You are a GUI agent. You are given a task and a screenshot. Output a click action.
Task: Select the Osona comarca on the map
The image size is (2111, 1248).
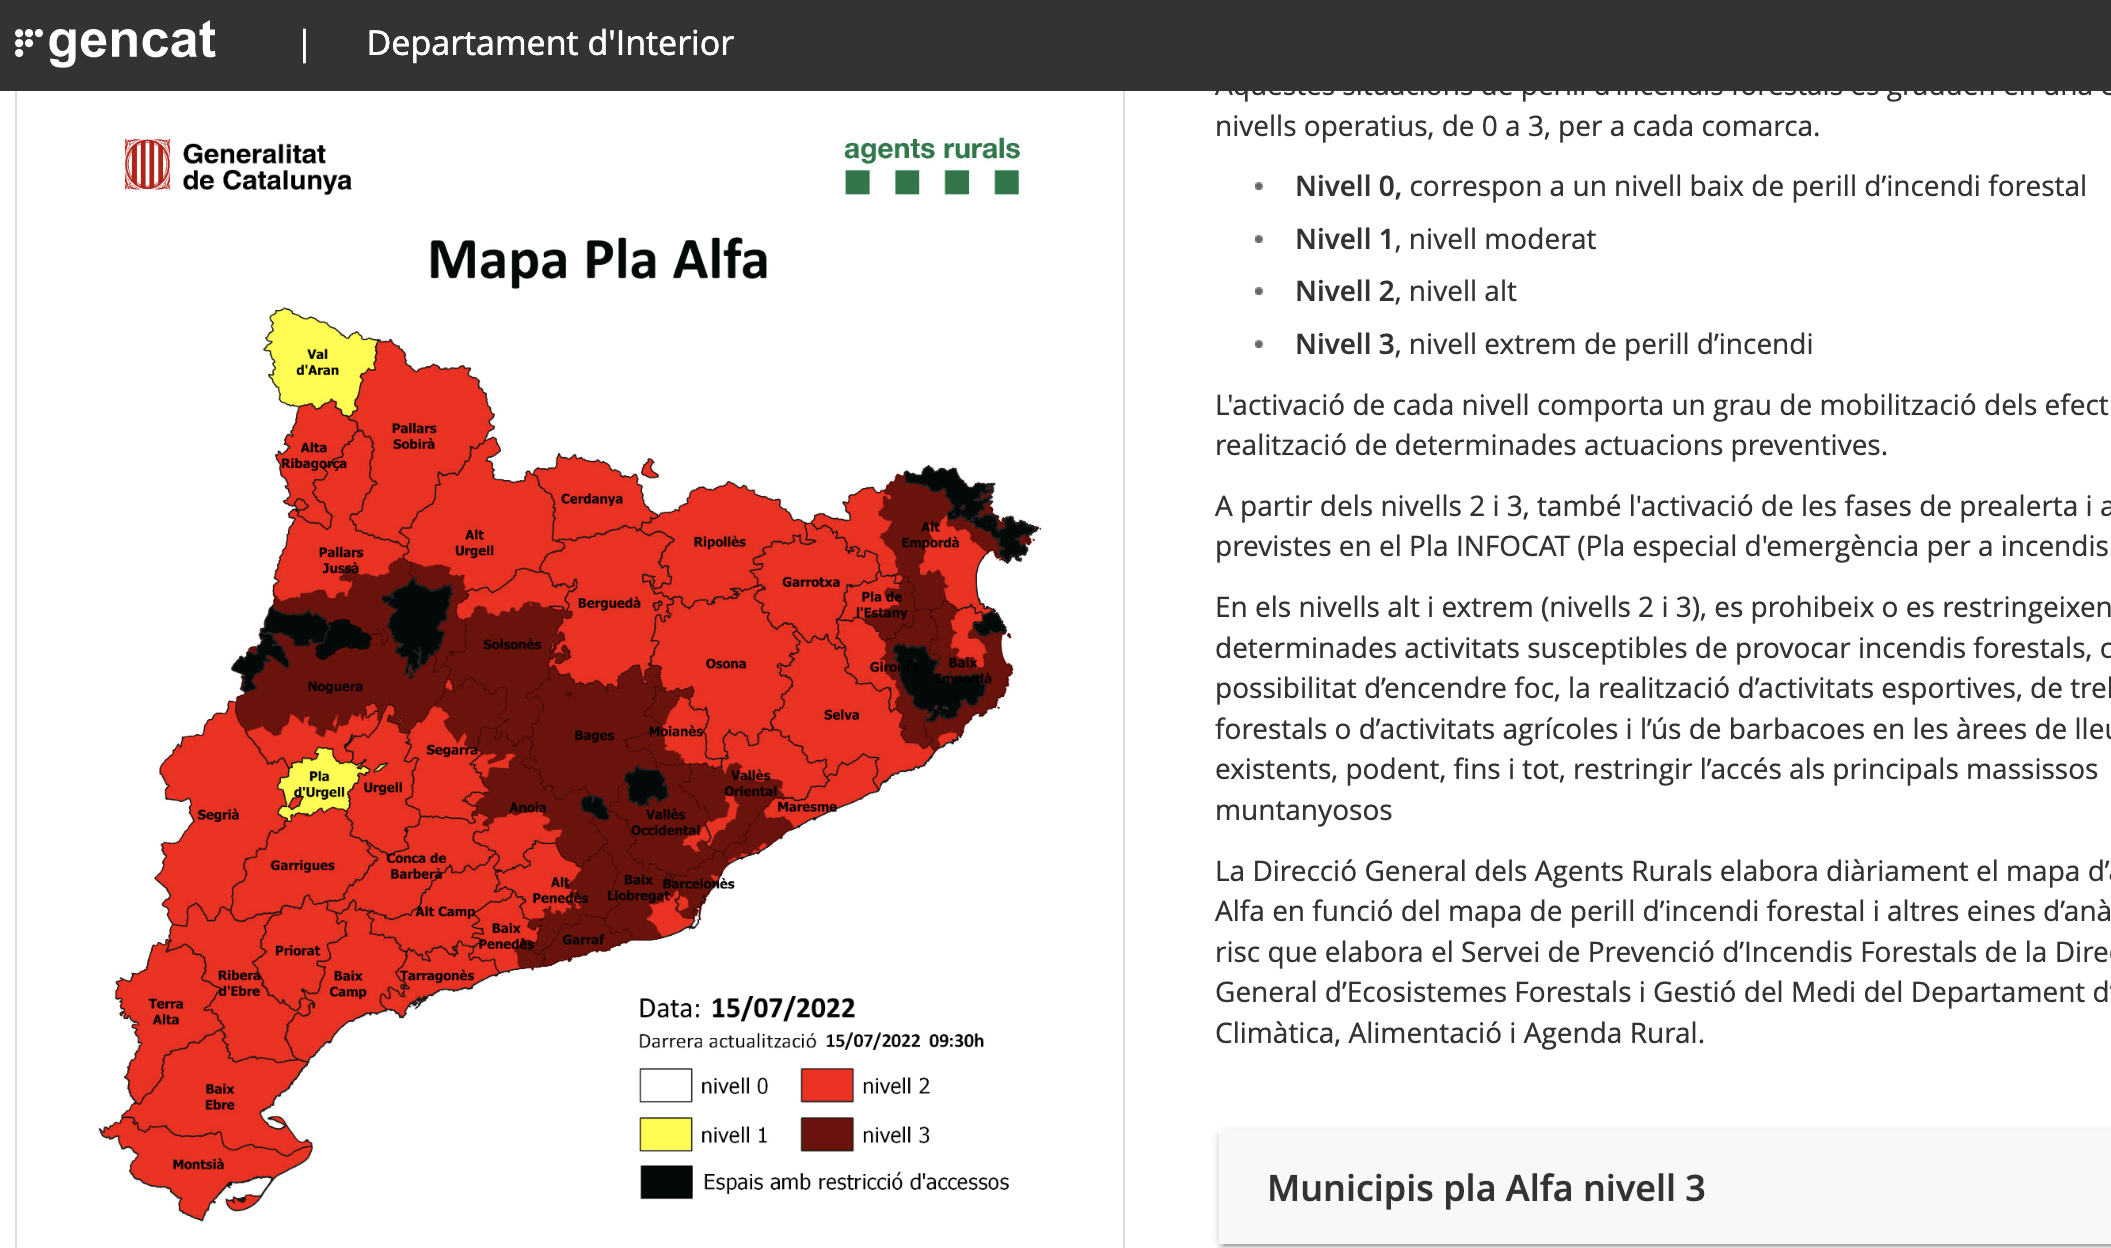pyautogui.click(x=725, y=664)
